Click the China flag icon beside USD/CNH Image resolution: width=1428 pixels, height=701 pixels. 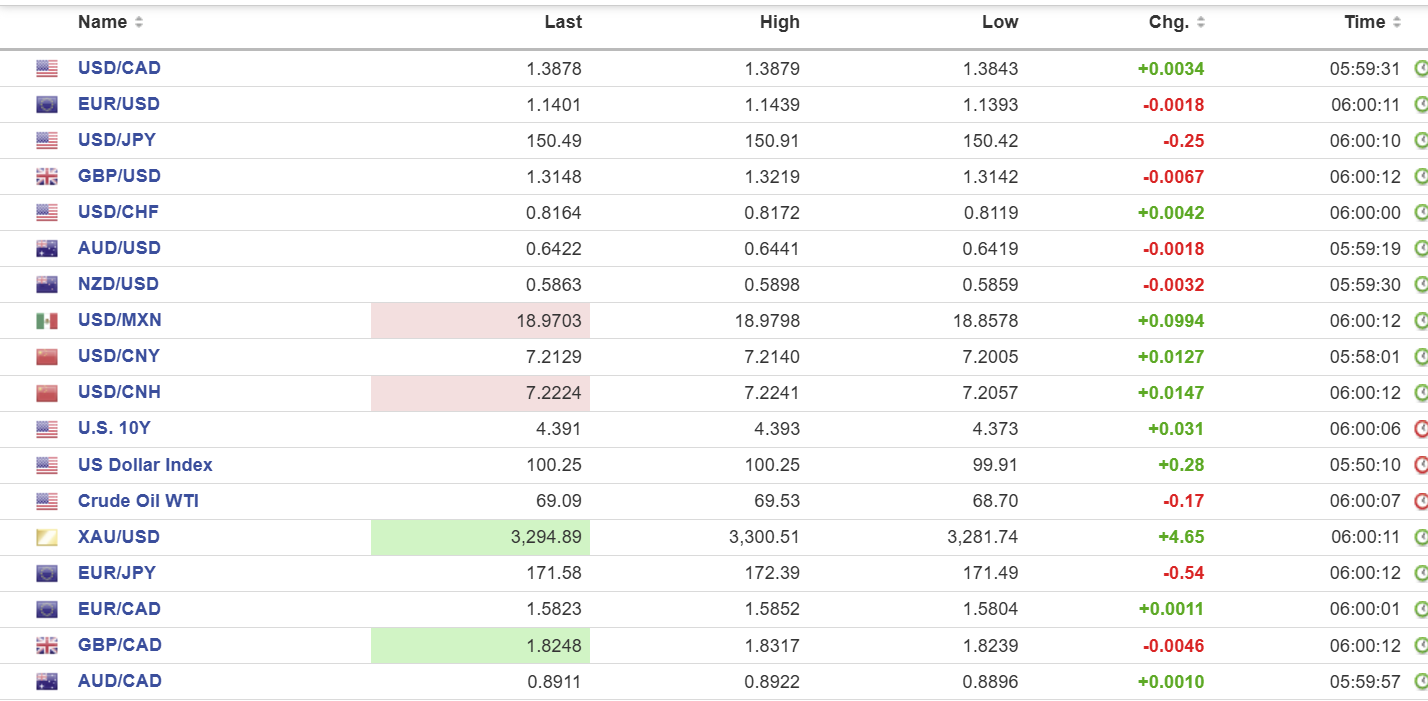47,392
